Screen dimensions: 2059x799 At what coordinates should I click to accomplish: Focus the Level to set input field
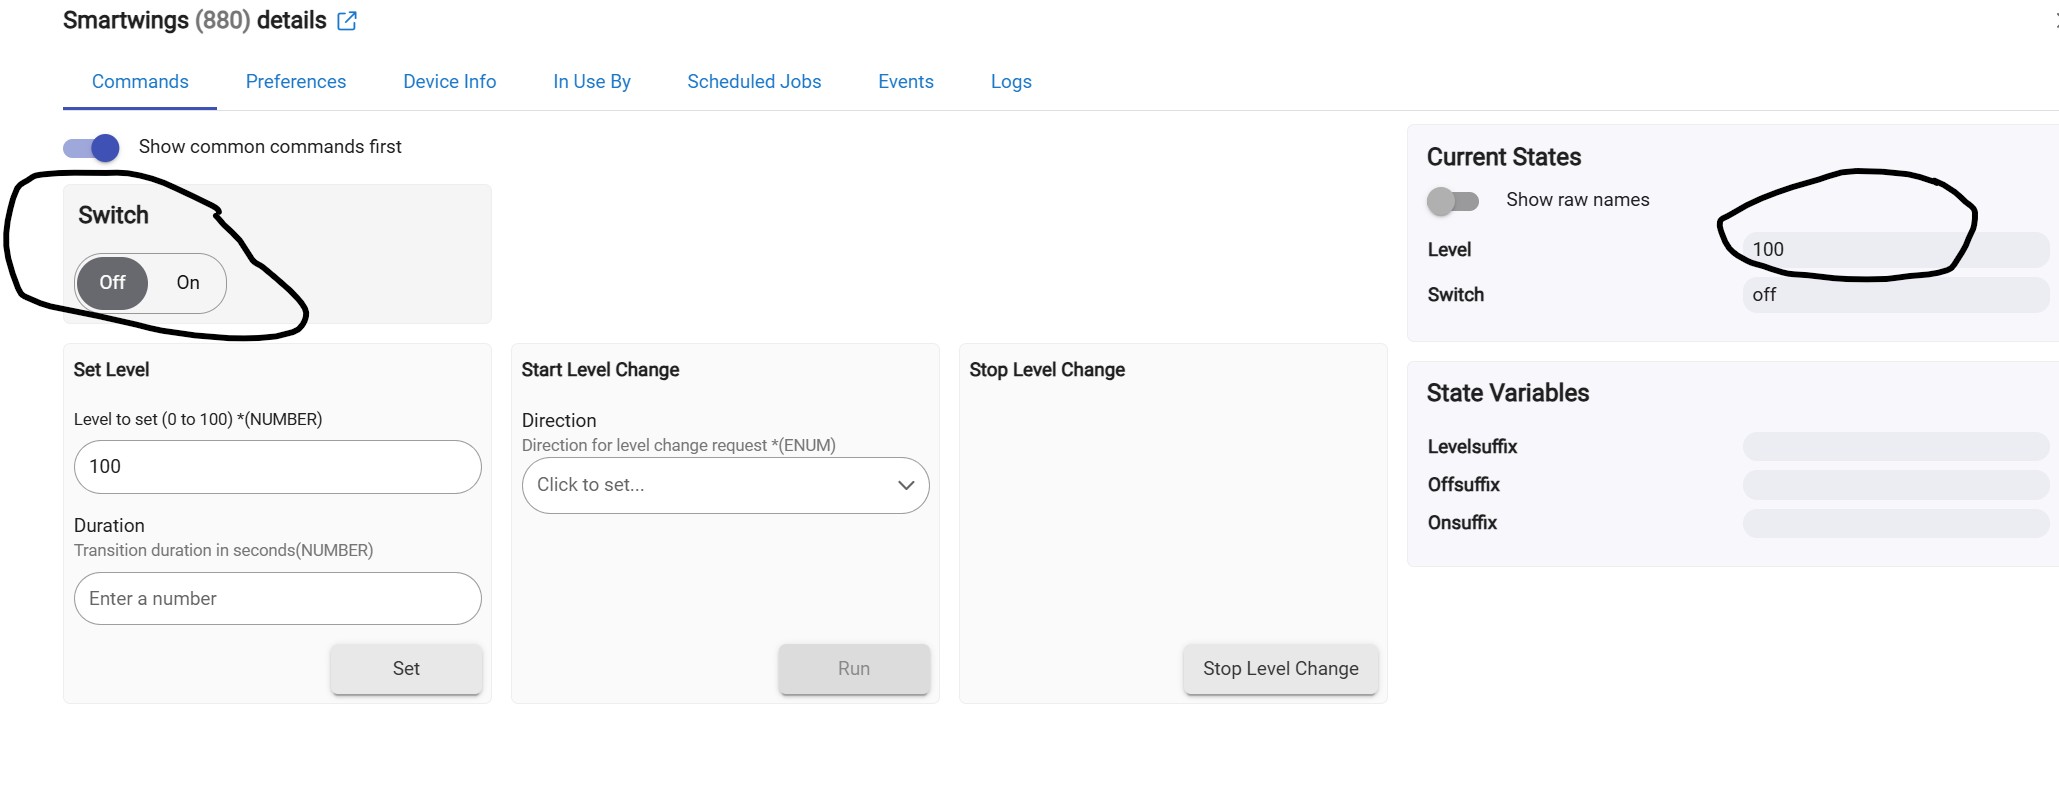[x=277, y=467]
